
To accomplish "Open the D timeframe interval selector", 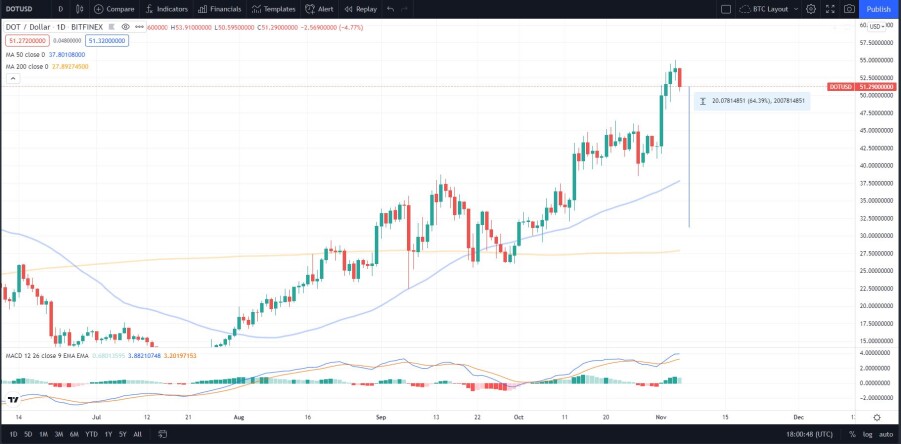I will 60,9.
